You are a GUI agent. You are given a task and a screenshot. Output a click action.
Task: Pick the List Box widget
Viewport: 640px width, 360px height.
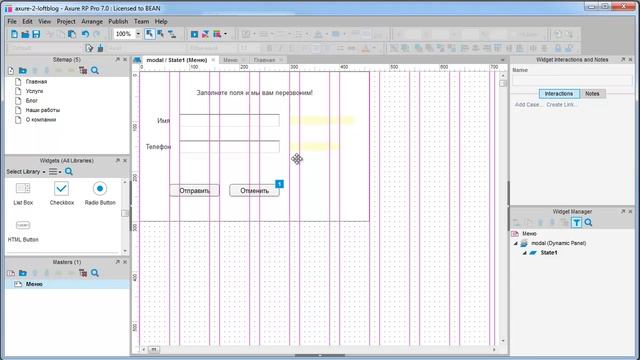tap(23, 193)
